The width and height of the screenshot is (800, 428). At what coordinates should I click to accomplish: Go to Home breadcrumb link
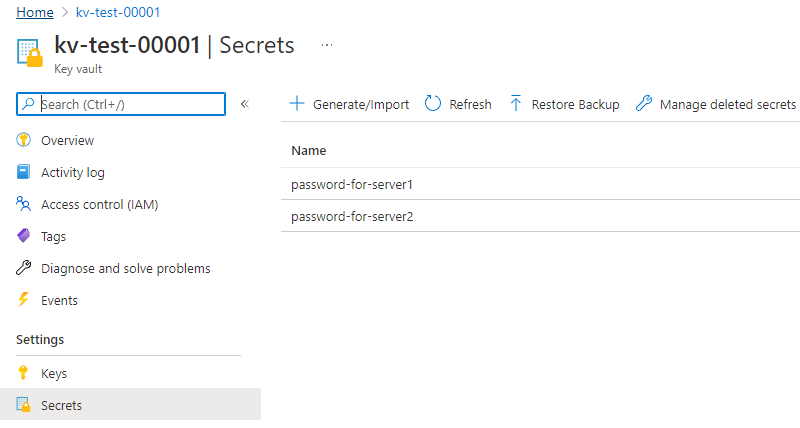click(35, 12)
